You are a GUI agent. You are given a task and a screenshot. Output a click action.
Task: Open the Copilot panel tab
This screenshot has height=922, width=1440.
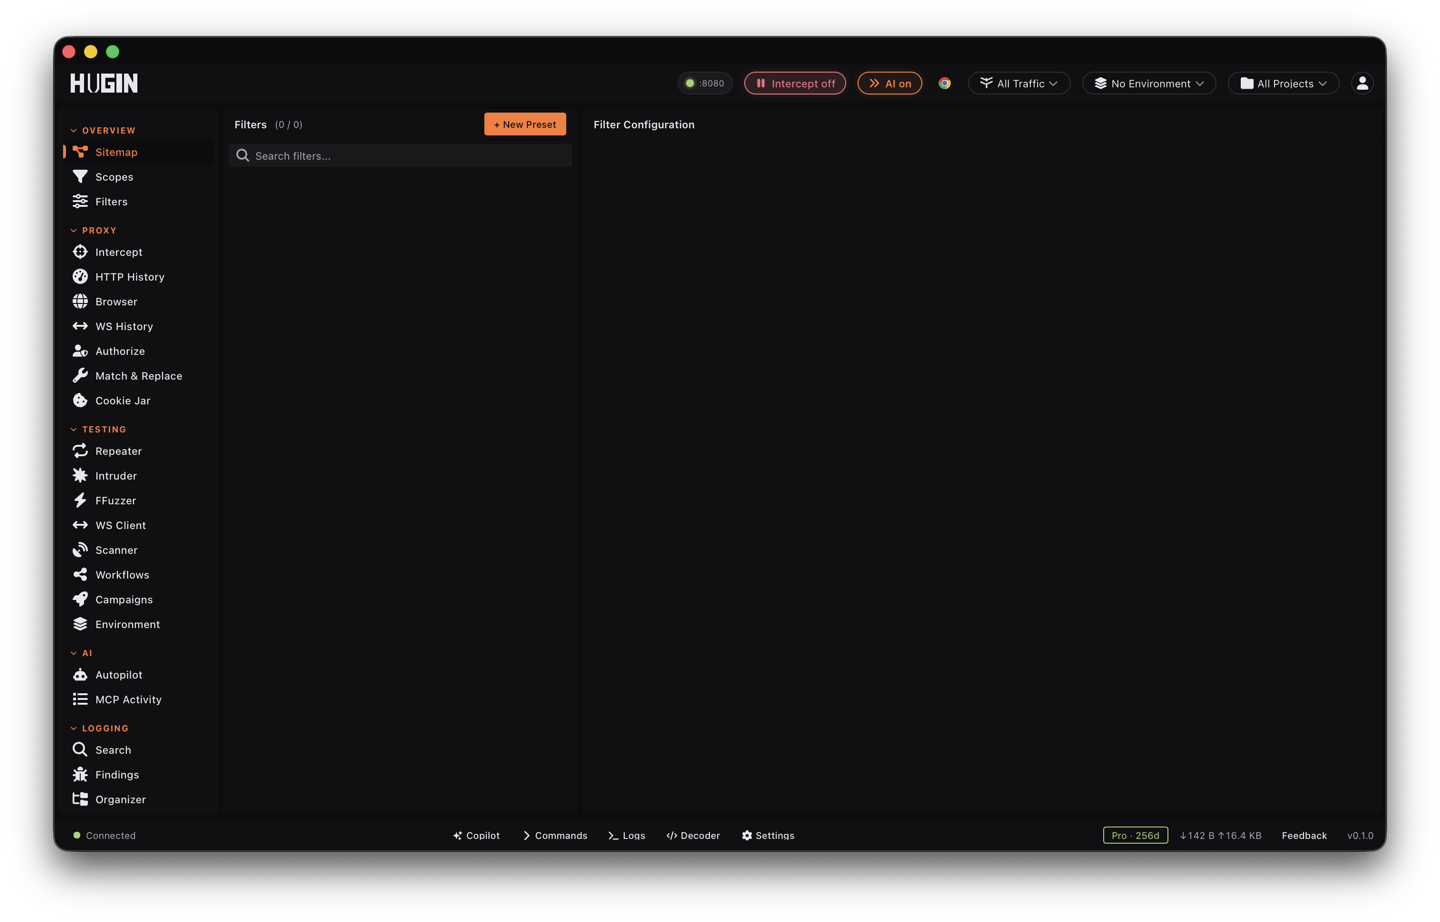476,836
